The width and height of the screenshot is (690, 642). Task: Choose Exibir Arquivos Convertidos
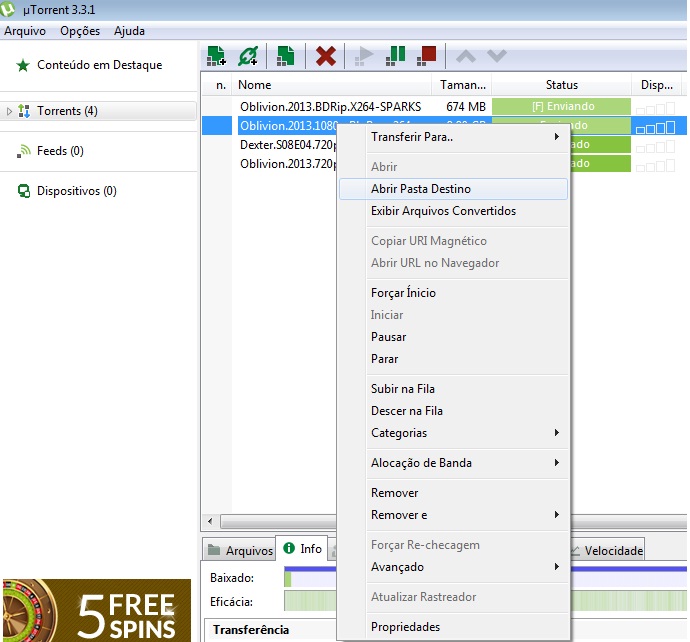click(453, 211)
